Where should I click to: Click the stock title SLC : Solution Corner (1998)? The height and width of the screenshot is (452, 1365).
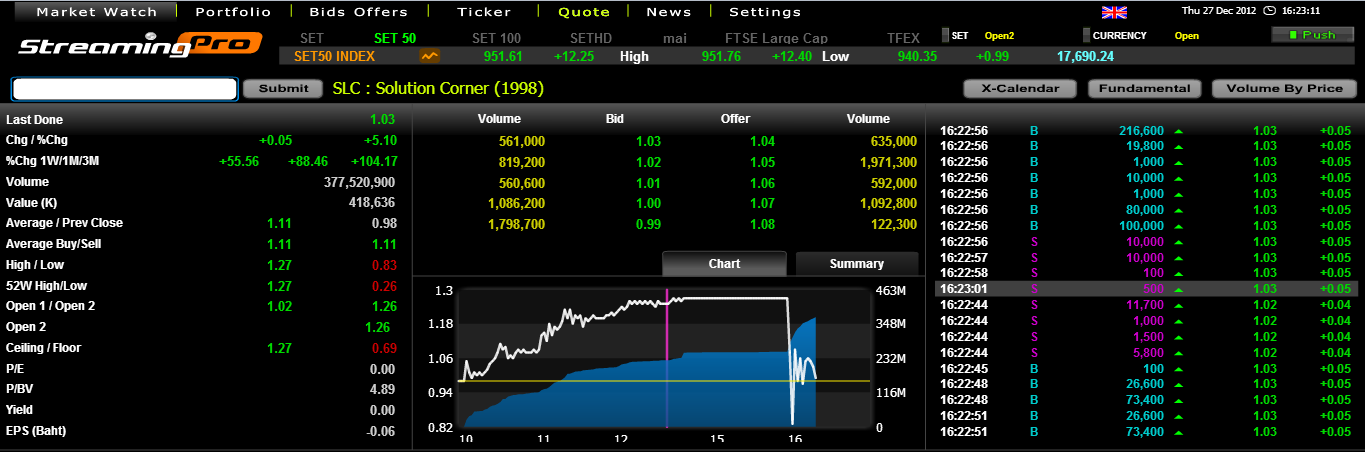coord(438,88)
